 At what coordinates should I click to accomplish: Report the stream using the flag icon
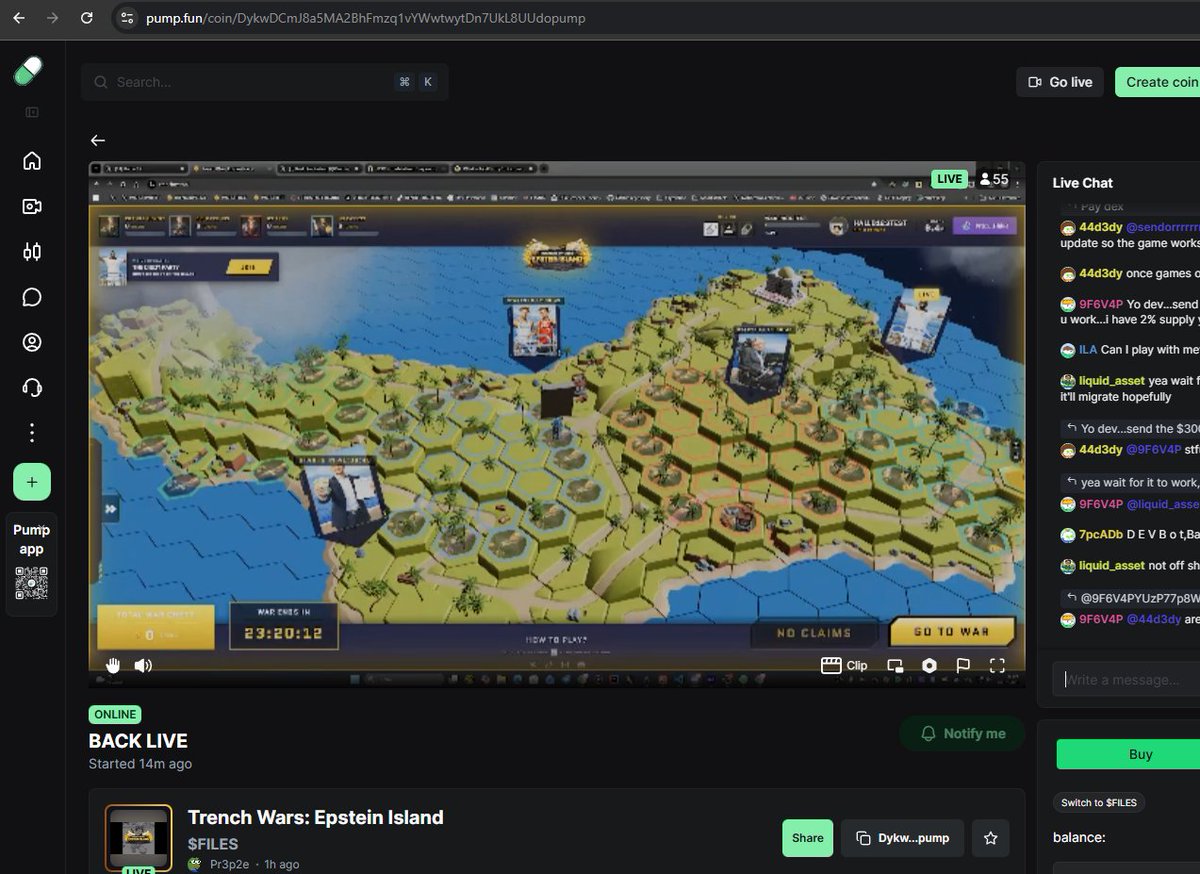pyautogui.click(x=962, y=665)
